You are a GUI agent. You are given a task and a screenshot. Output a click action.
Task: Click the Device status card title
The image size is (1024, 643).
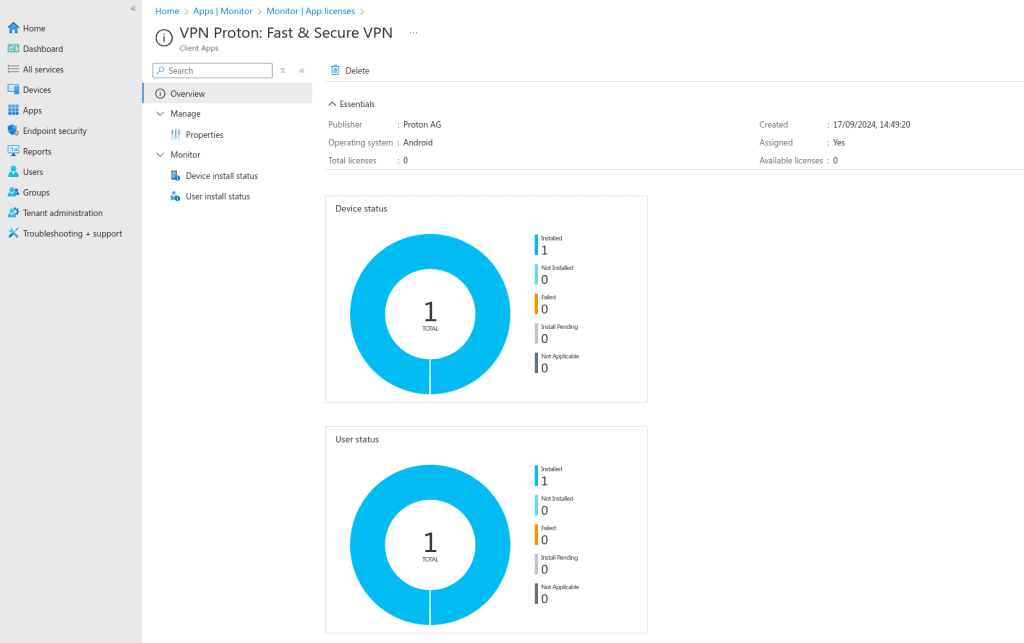point(361,208)
